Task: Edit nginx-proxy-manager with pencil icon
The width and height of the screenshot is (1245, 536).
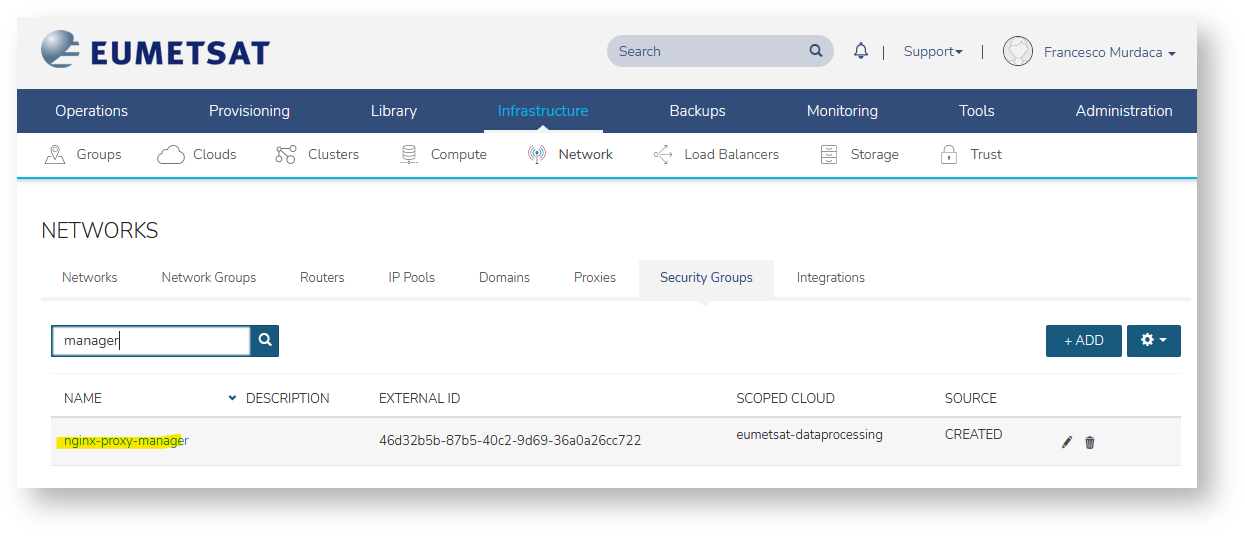Action: coord(1067,442)
